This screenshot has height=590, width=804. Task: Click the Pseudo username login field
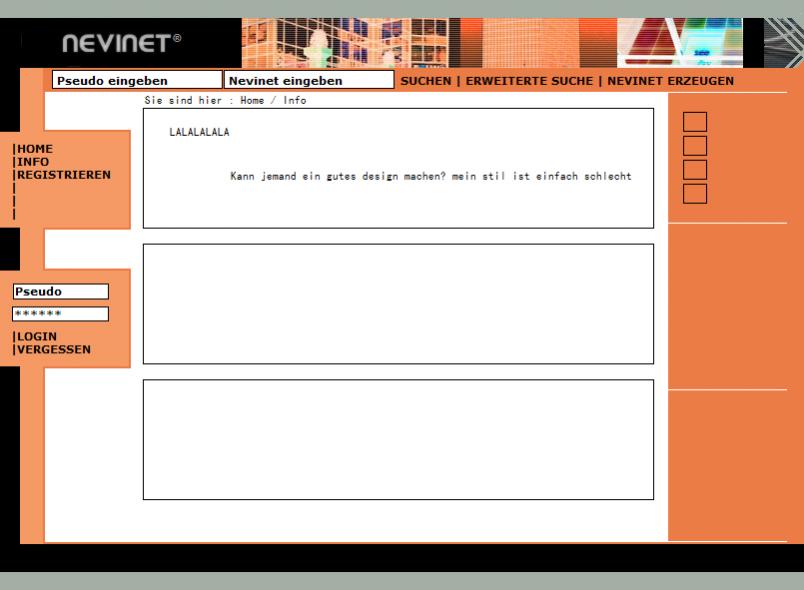[x=59, y=292]
